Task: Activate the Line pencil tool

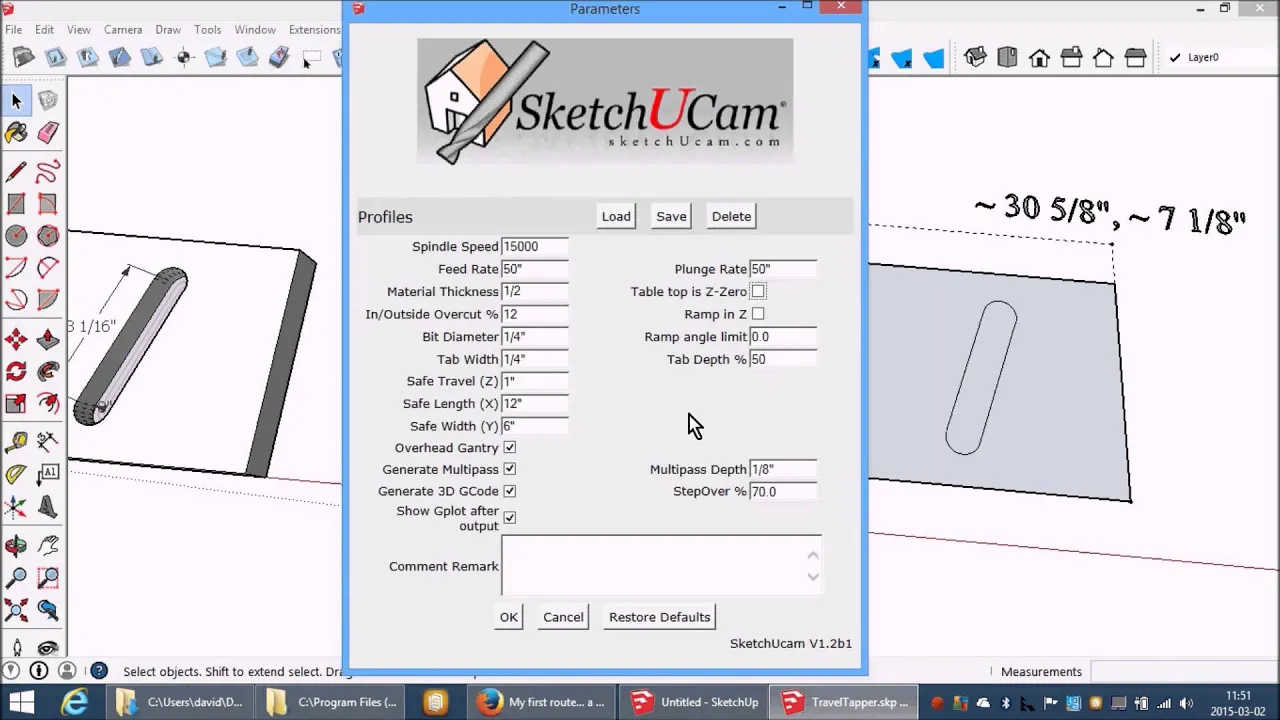Action: click(16, 171)
